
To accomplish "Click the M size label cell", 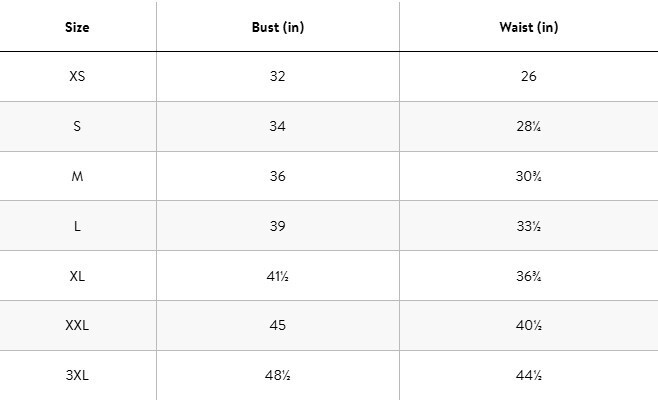I will click(77, 176).
